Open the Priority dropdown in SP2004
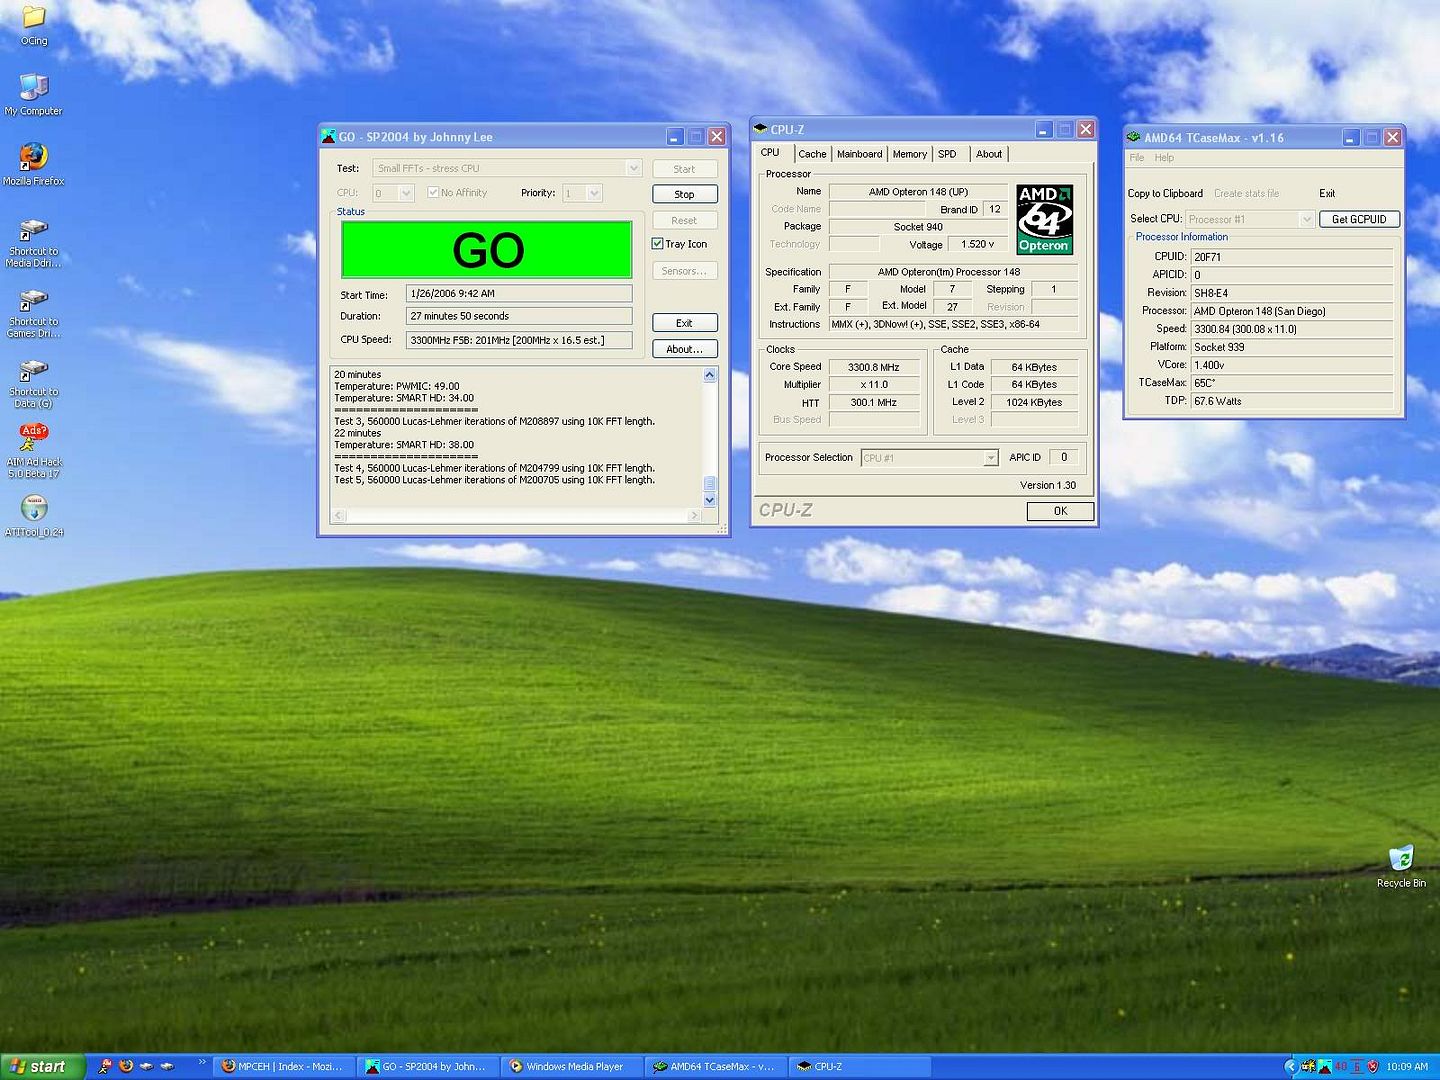1440x1080 pixels. [594, 193]
